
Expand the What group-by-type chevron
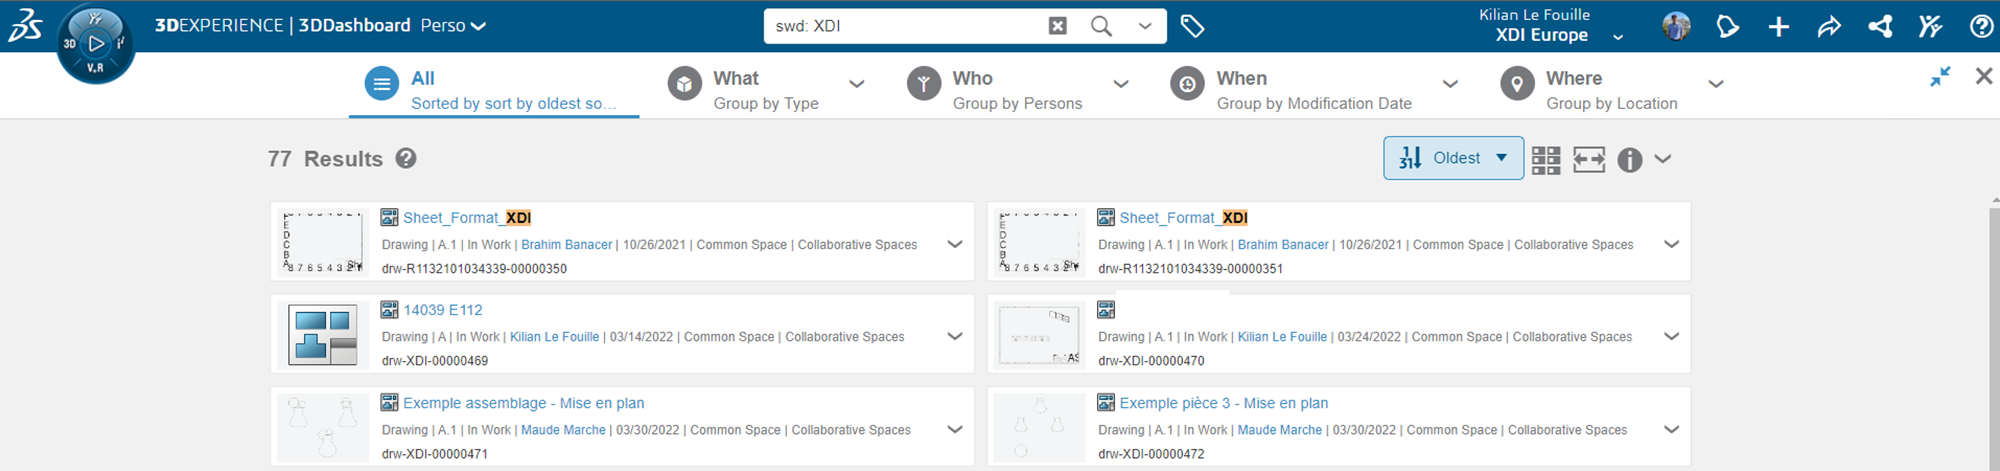[x=856, y=84]
